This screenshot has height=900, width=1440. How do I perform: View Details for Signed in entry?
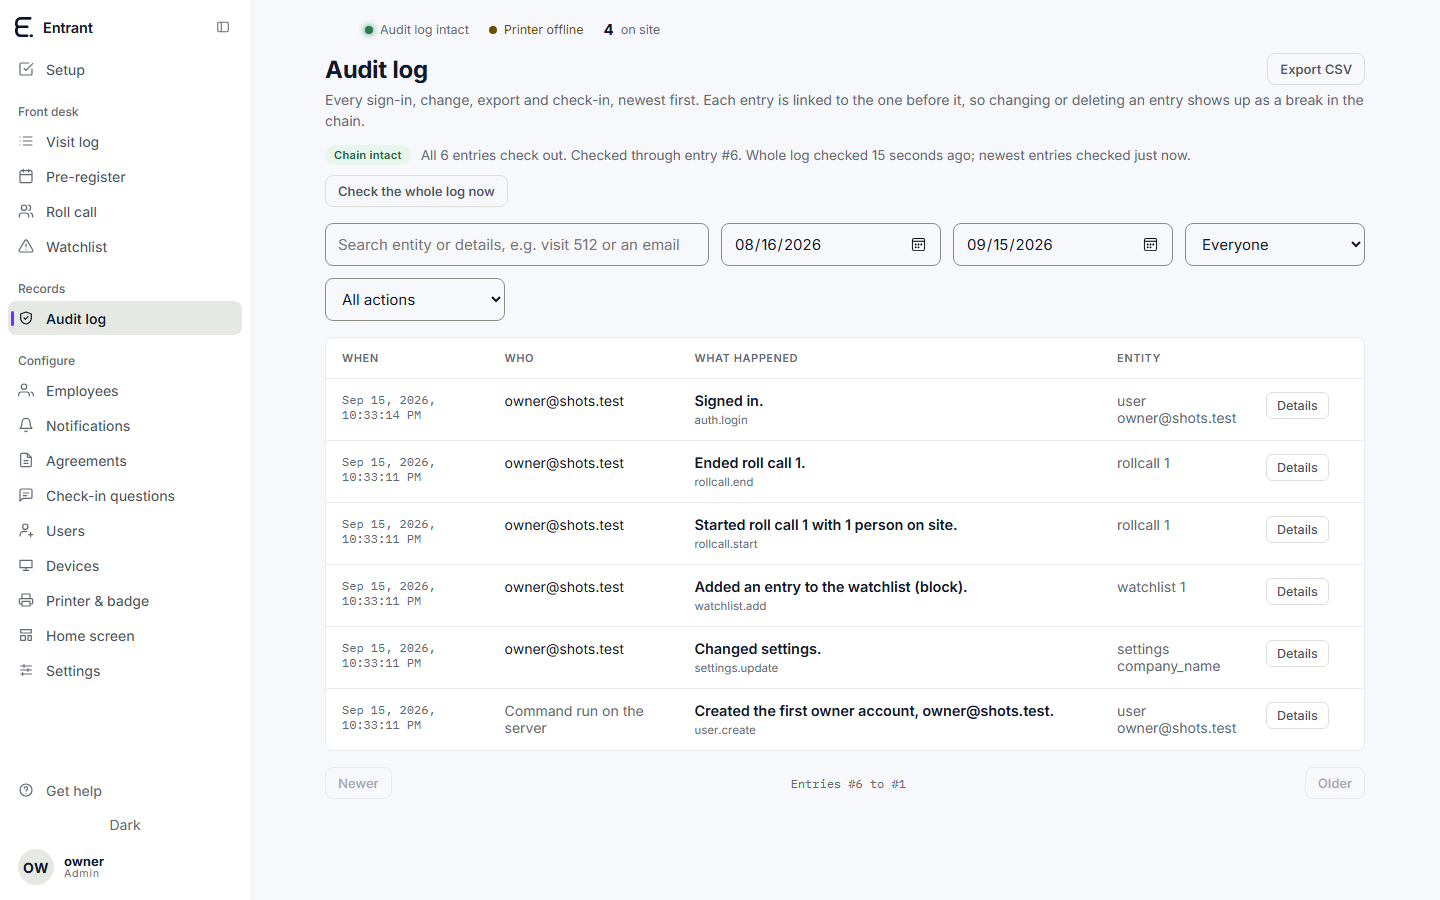point(1297,406)
